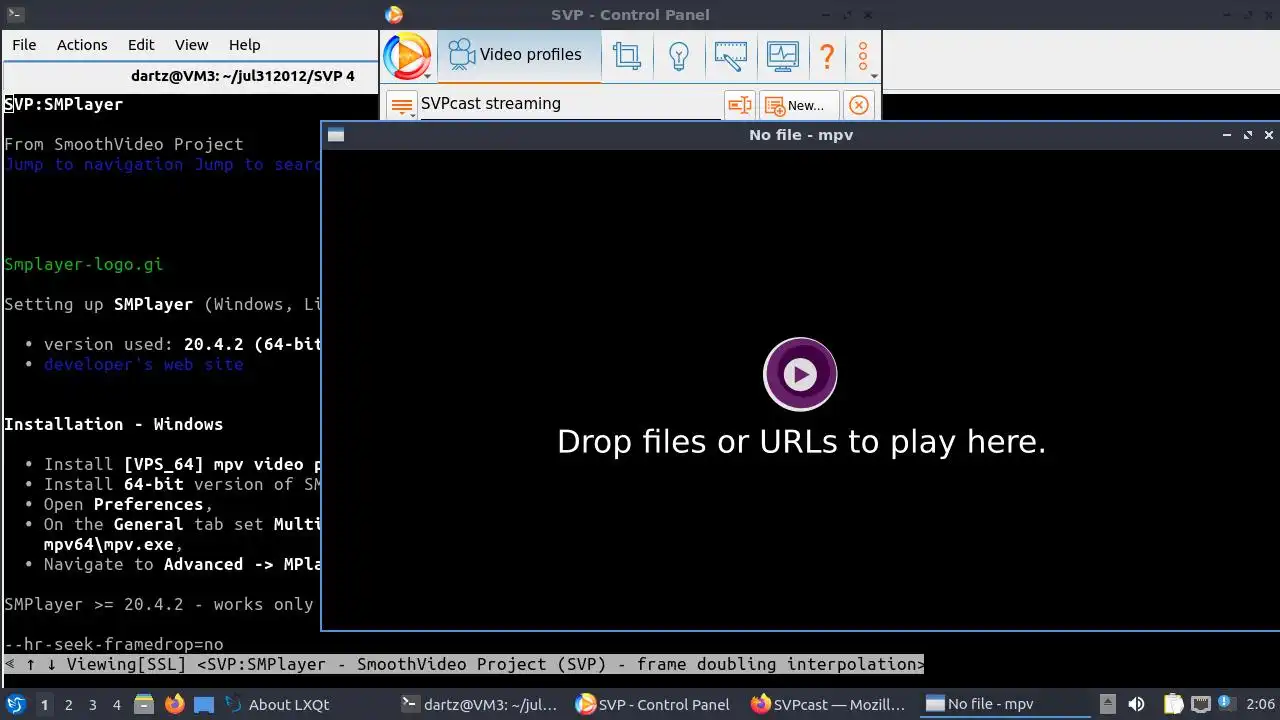
Task: Switch to virtual desktop 4
Action: (x=116, y=704)
